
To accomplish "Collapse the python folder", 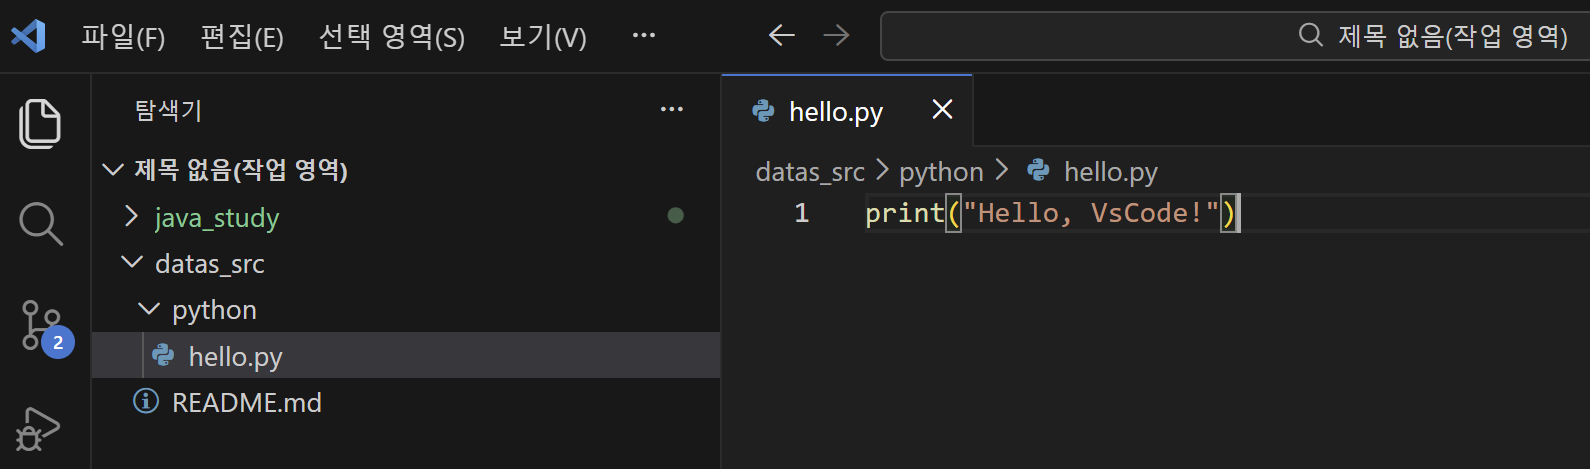I will [149, 310].
